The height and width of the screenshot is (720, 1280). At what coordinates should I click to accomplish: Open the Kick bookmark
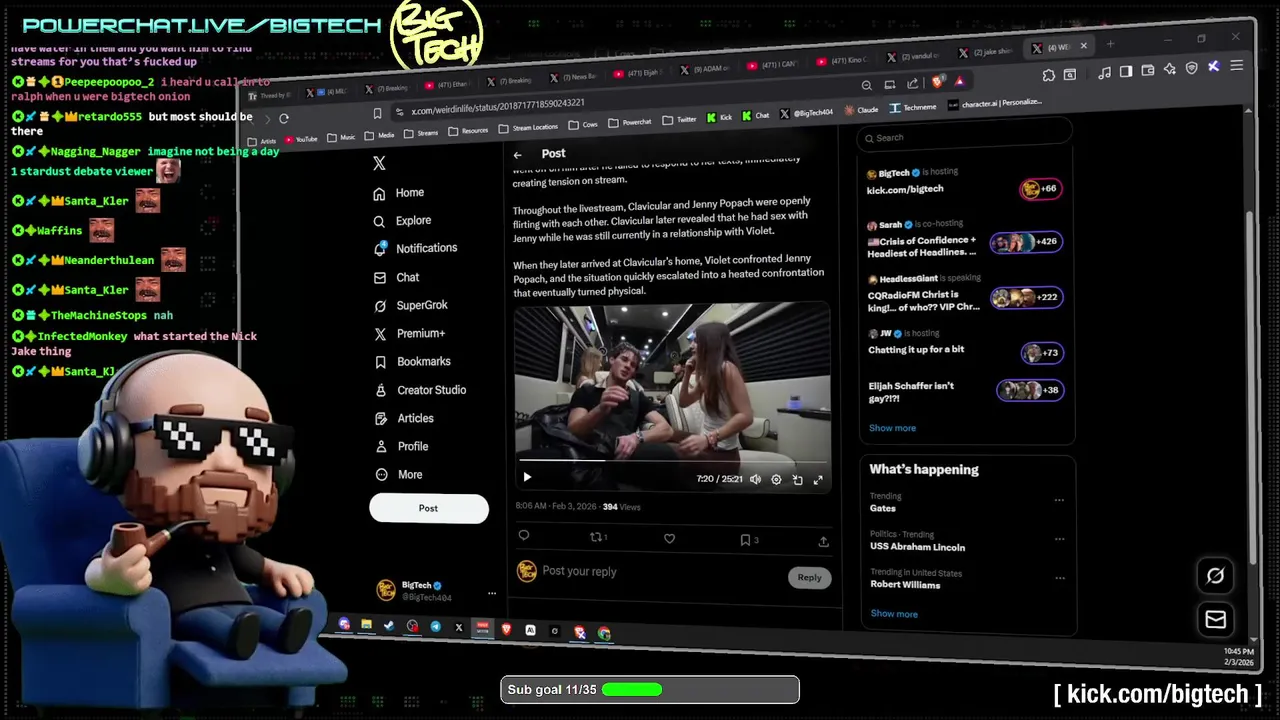(720, 117)
